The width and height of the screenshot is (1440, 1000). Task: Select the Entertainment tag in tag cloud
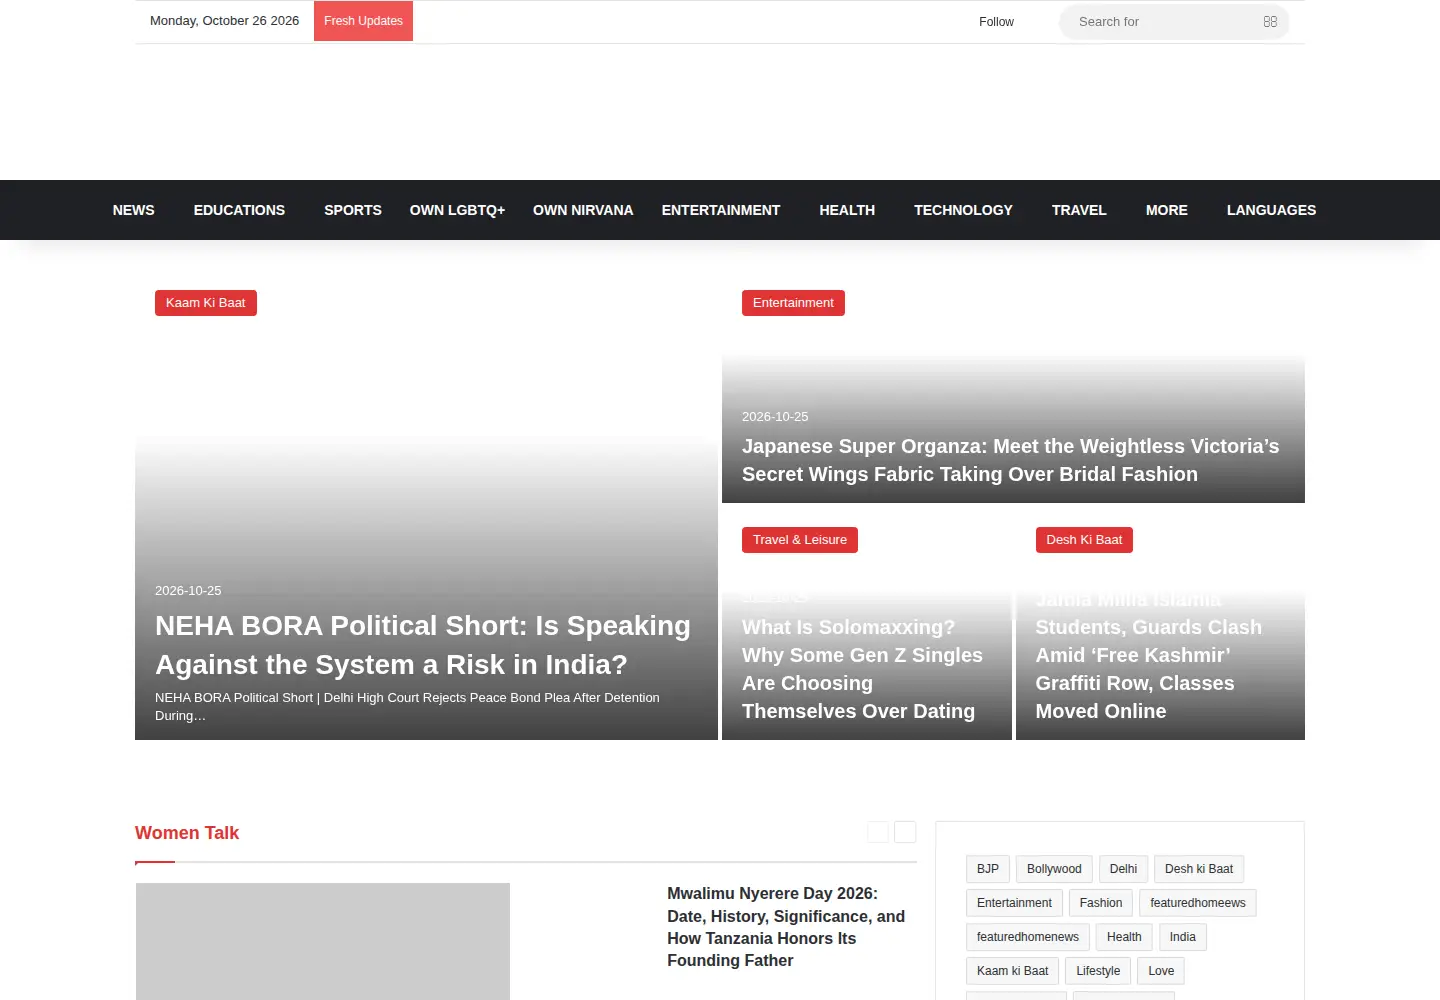point(1014,903)
